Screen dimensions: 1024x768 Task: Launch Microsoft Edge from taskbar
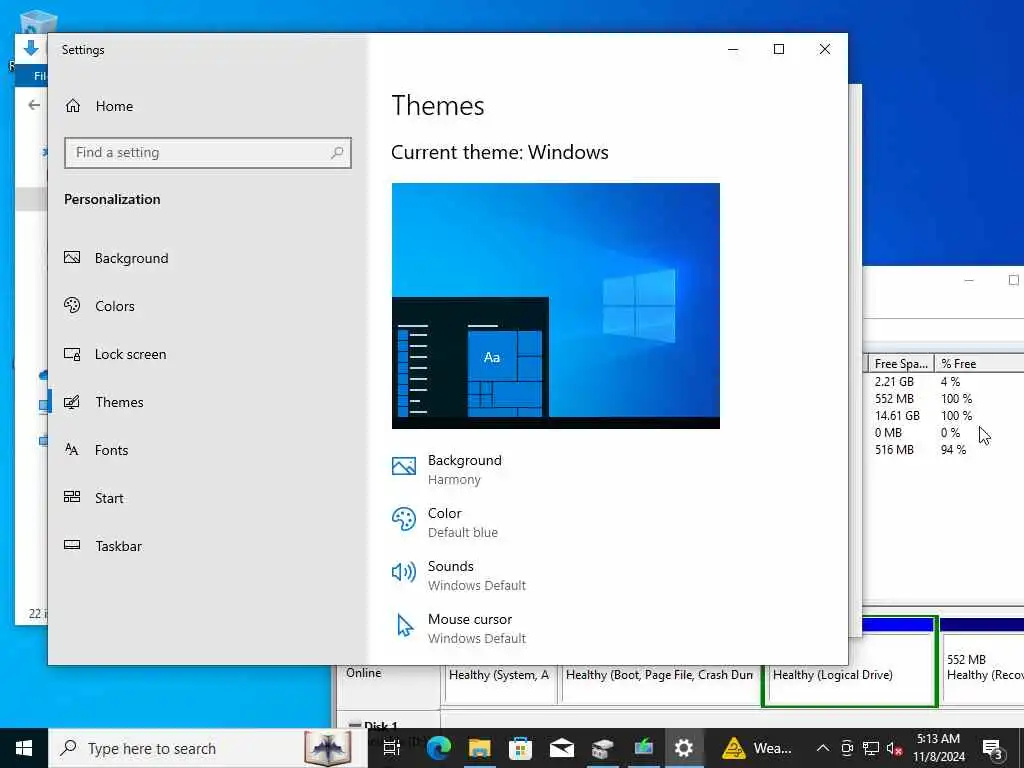tap(439, 748)
